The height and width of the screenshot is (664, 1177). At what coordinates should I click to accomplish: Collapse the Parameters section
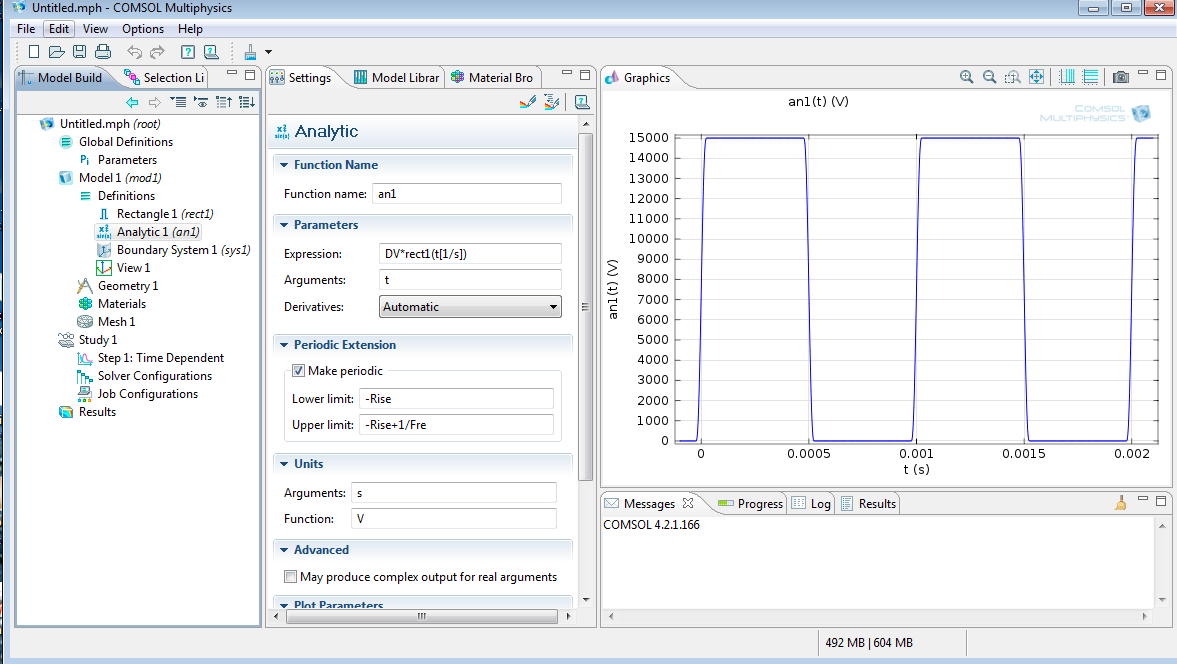pos(284,225)
